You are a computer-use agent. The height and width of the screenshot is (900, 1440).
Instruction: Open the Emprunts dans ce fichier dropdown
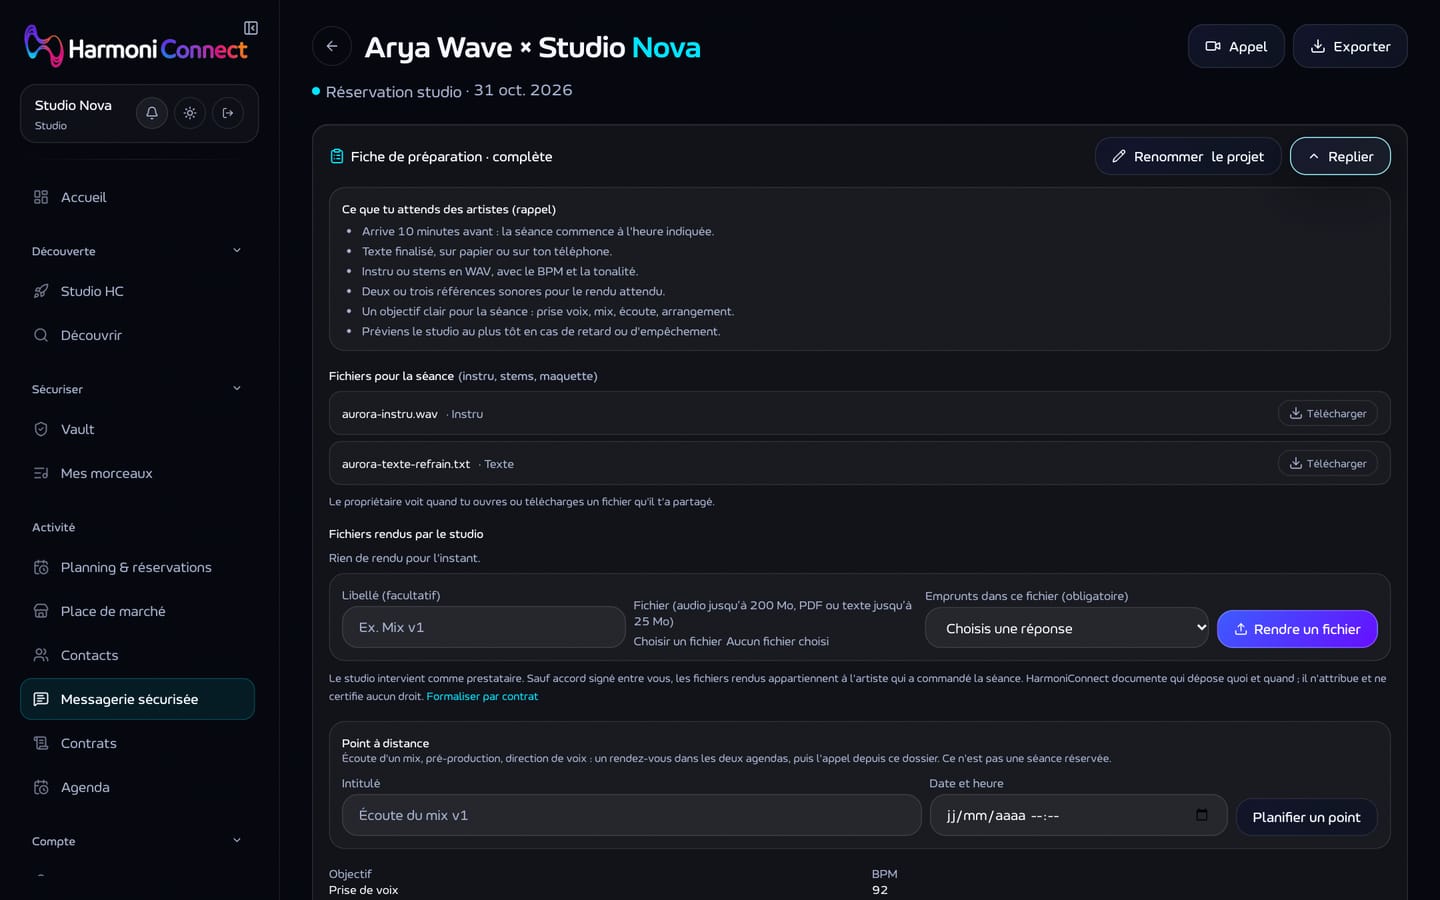pyautogui.click(x=1067, y=628)
